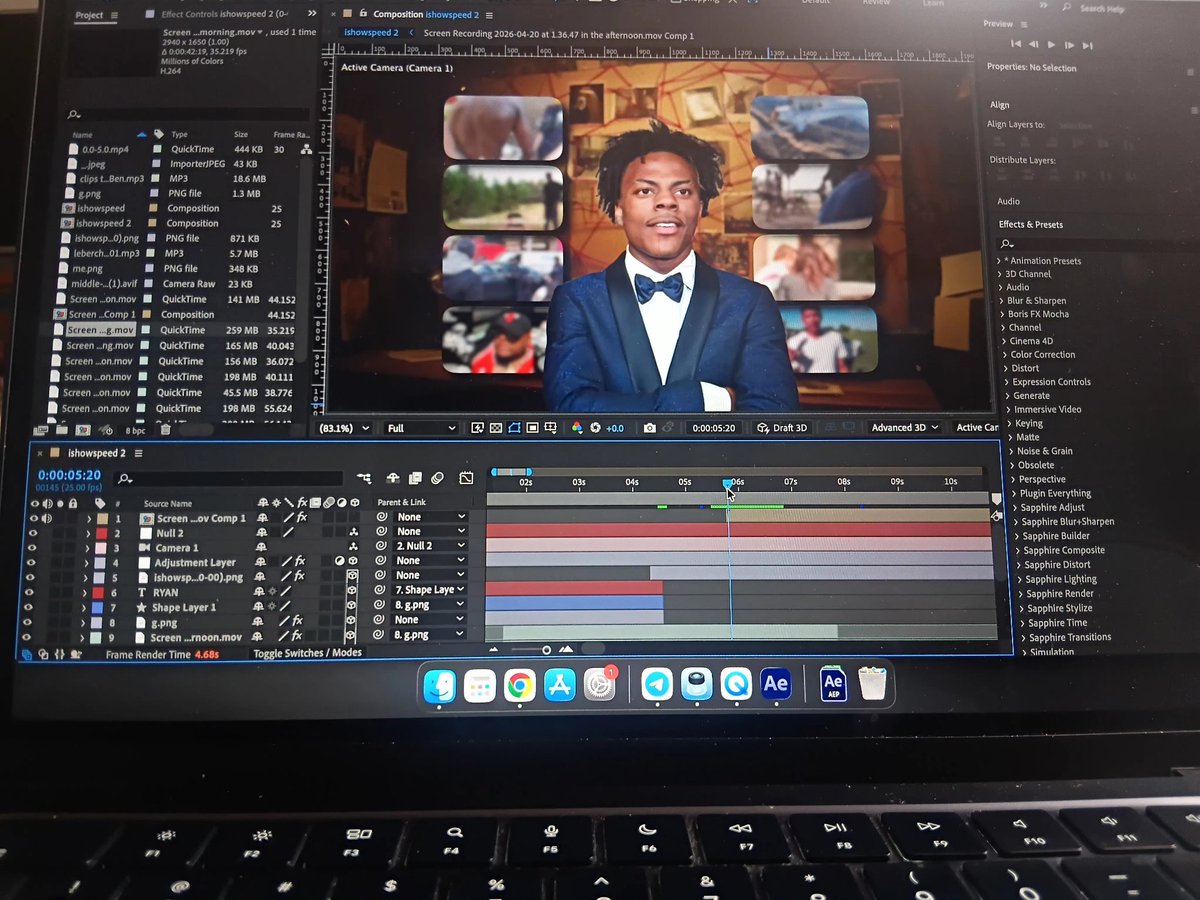Open grid and guide options icon
This screenshot has height=900, width=1200.
coord(551,427)
